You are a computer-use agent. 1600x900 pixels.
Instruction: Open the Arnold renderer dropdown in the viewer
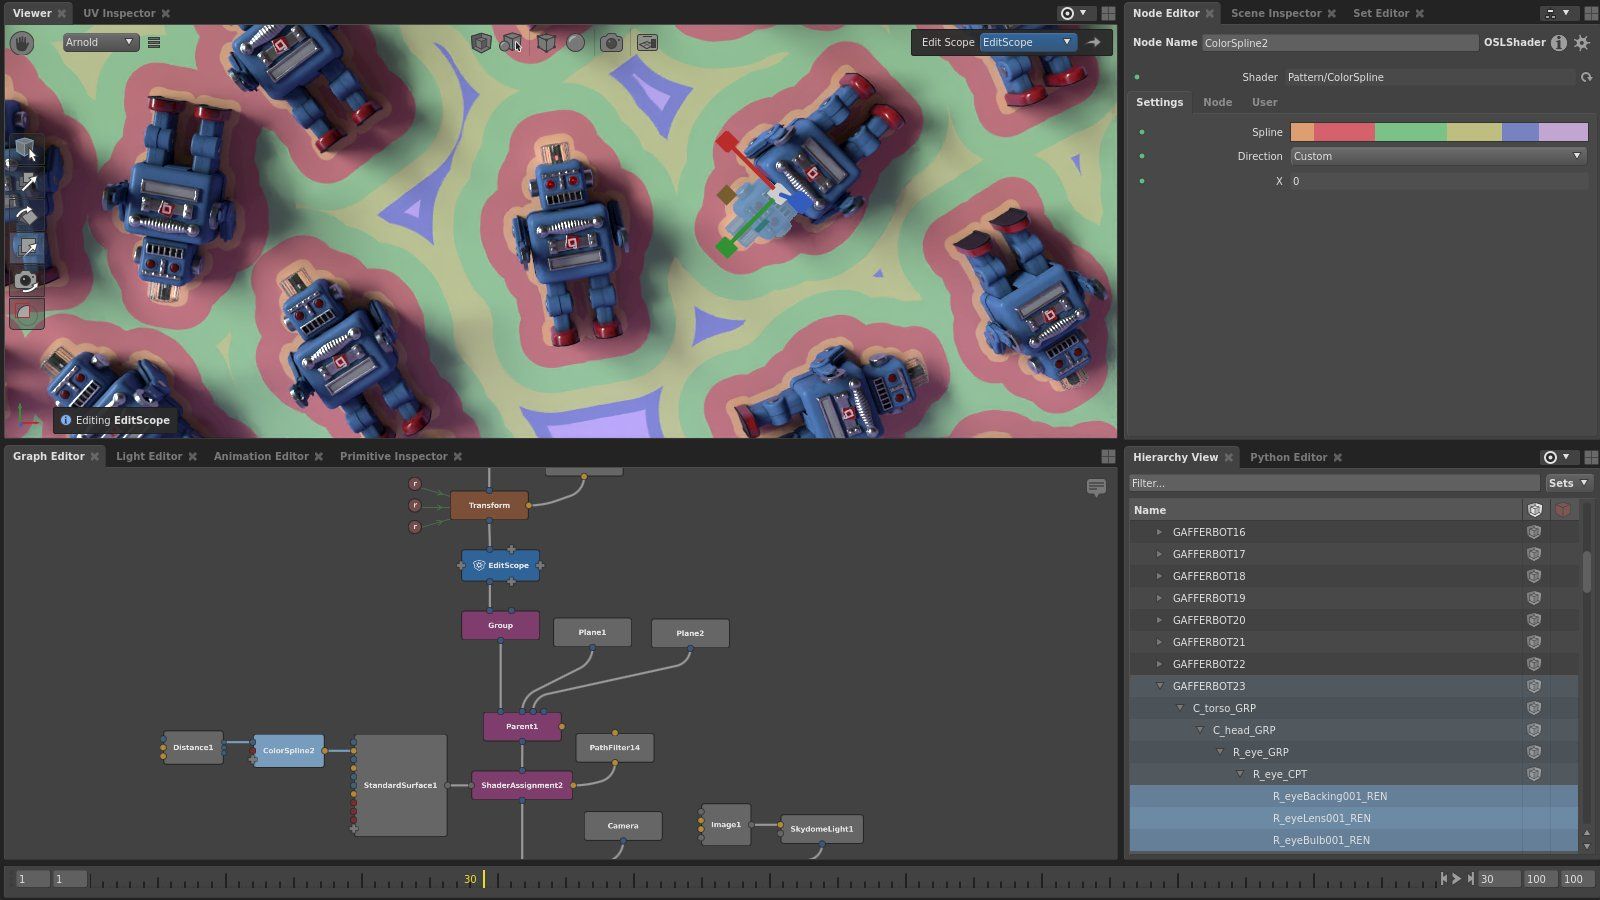tap(99, 42)
